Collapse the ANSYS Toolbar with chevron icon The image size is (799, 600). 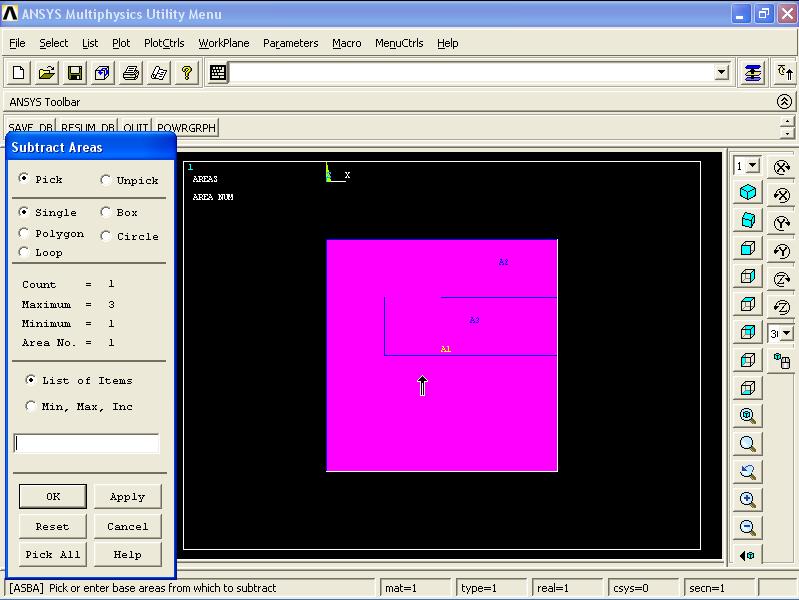(784, 101)
